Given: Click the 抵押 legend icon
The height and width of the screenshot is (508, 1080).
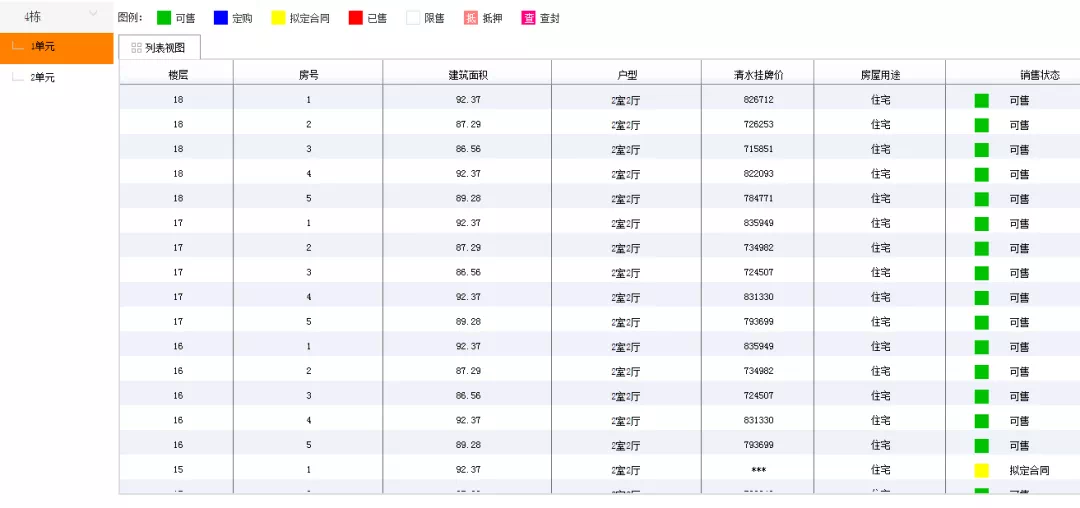Looking at the screenshot, I should pyautogui.click(x=471, y=18).
